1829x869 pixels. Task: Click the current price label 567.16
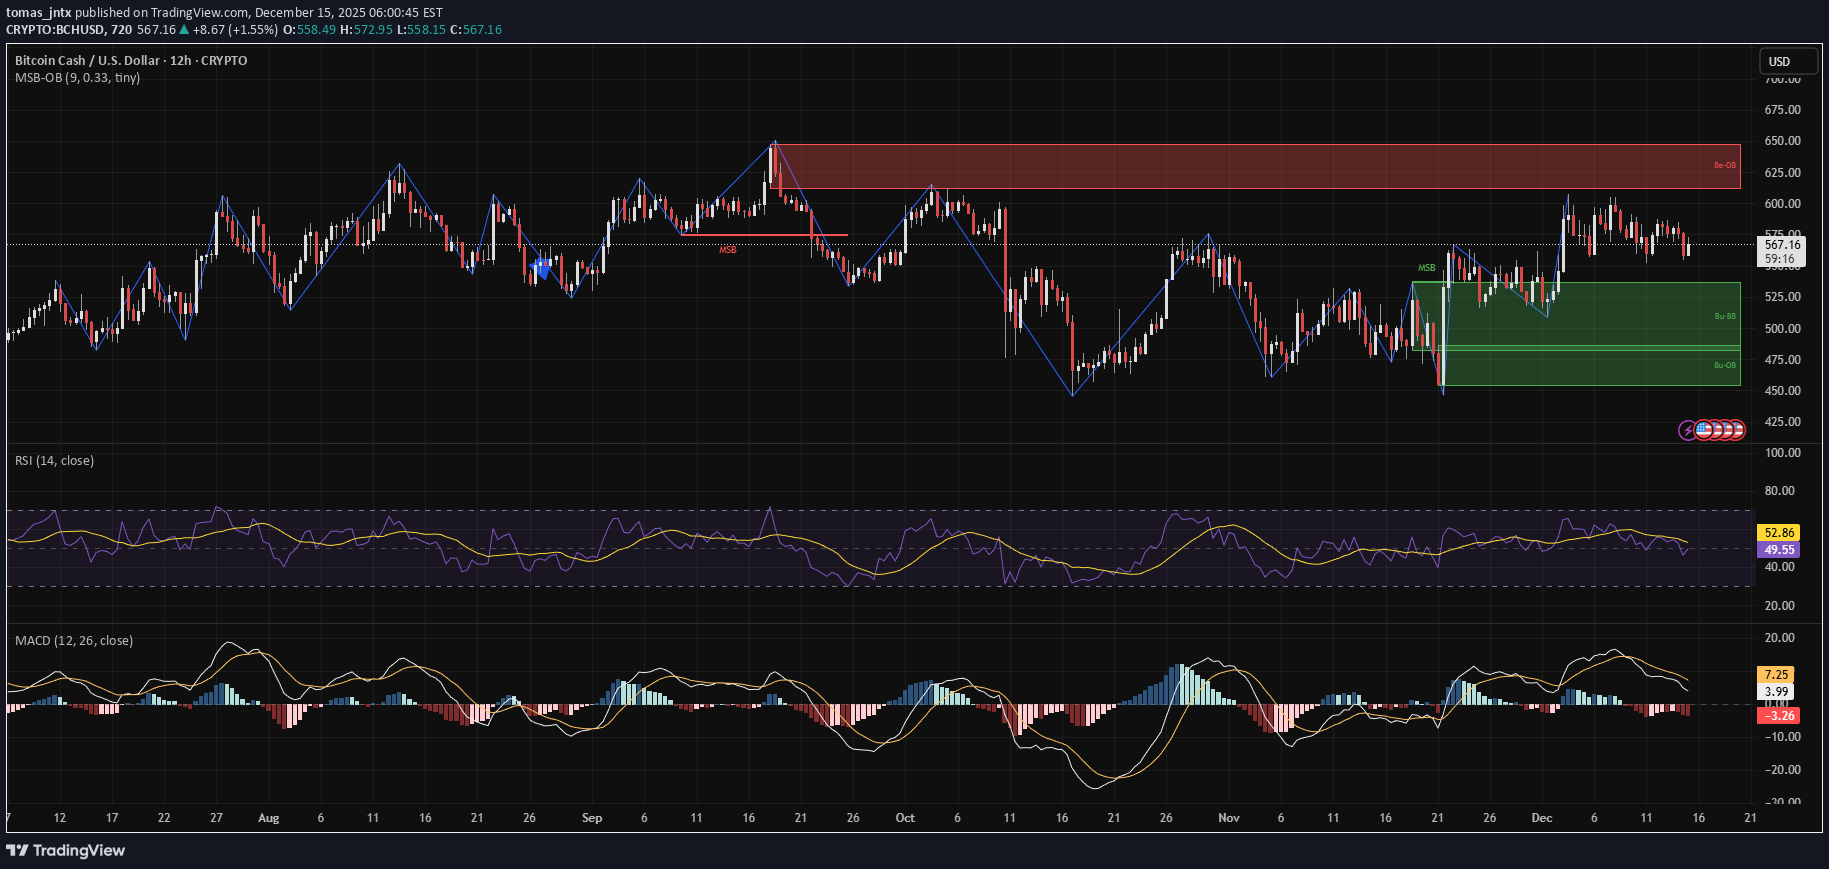[1781, 244]
